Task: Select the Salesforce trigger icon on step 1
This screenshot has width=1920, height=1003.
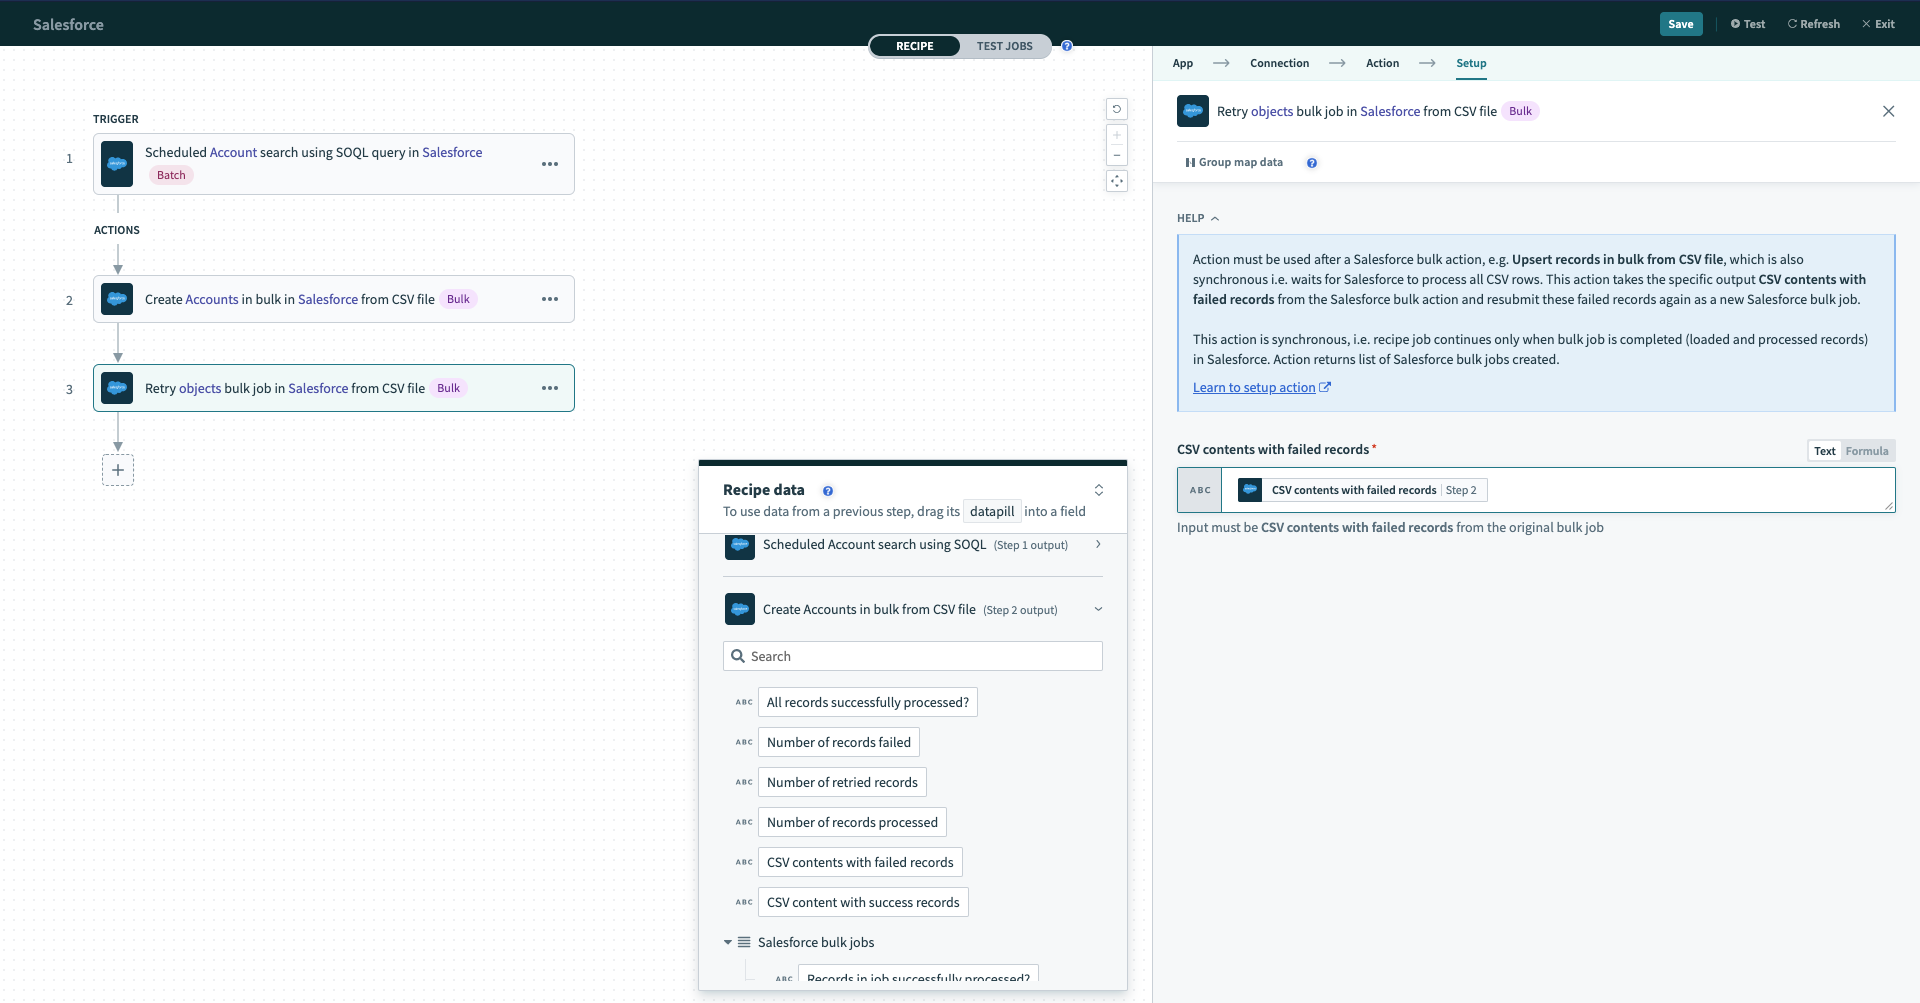Action: (117, 163)
